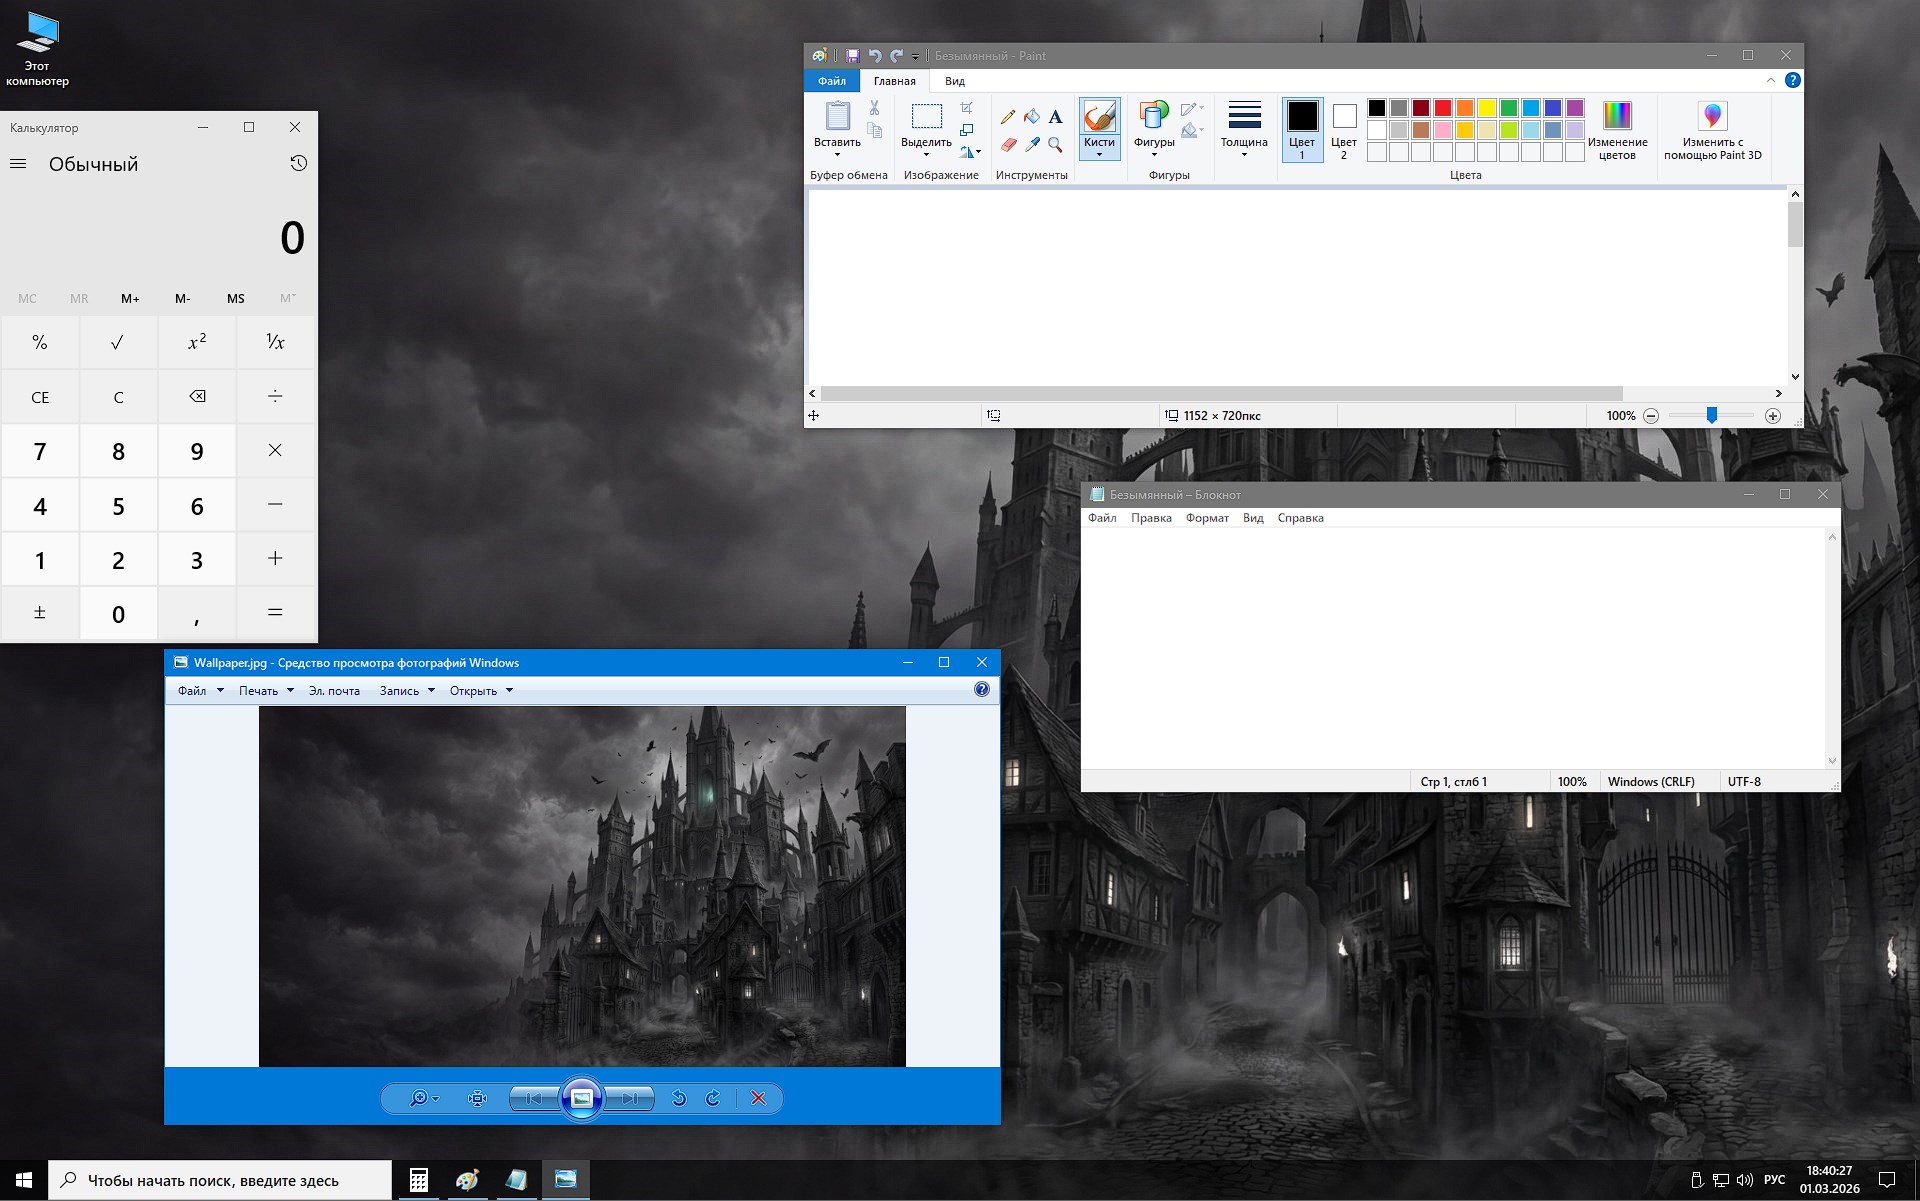This screenshot has height=1201, width=1920.
Task: Expand the Печать menu in Photo Viewer
Action: pyautogui.click(x=266, y=691)
